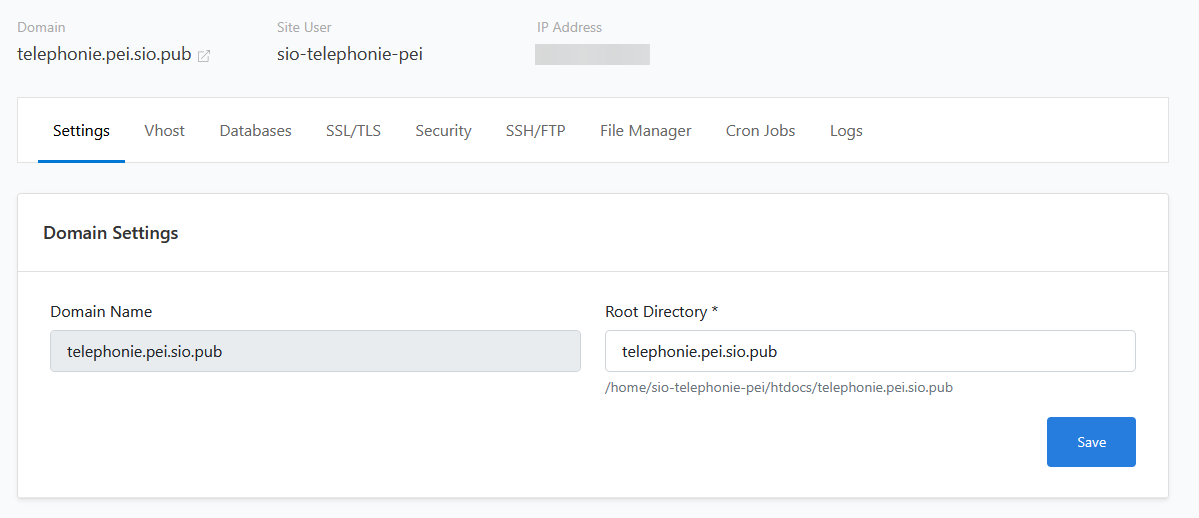Select the SSL/TLS tab
The height and width of the screenshot is (518, 1199).
[x=353, y=131]
